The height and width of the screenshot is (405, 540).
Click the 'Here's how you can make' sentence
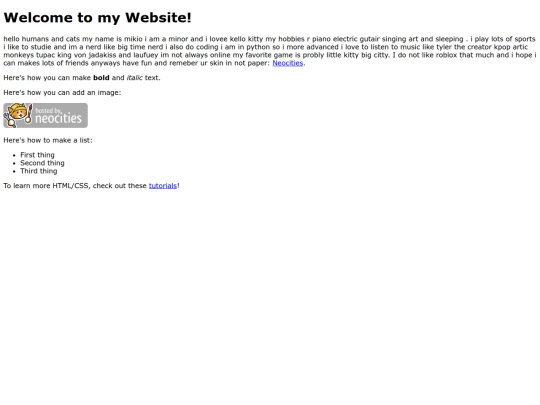point(82,78)
